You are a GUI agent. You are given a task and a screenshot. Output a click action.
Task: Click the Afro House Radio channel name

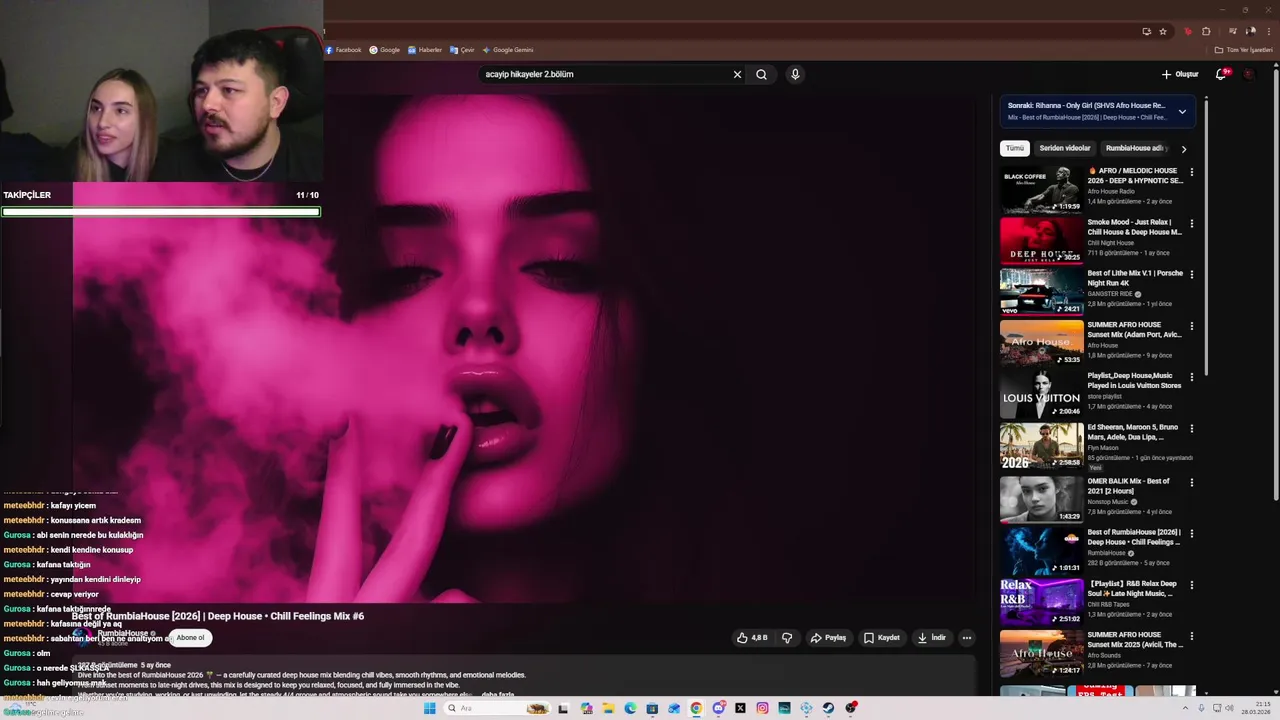click(x=1111, y=191)
